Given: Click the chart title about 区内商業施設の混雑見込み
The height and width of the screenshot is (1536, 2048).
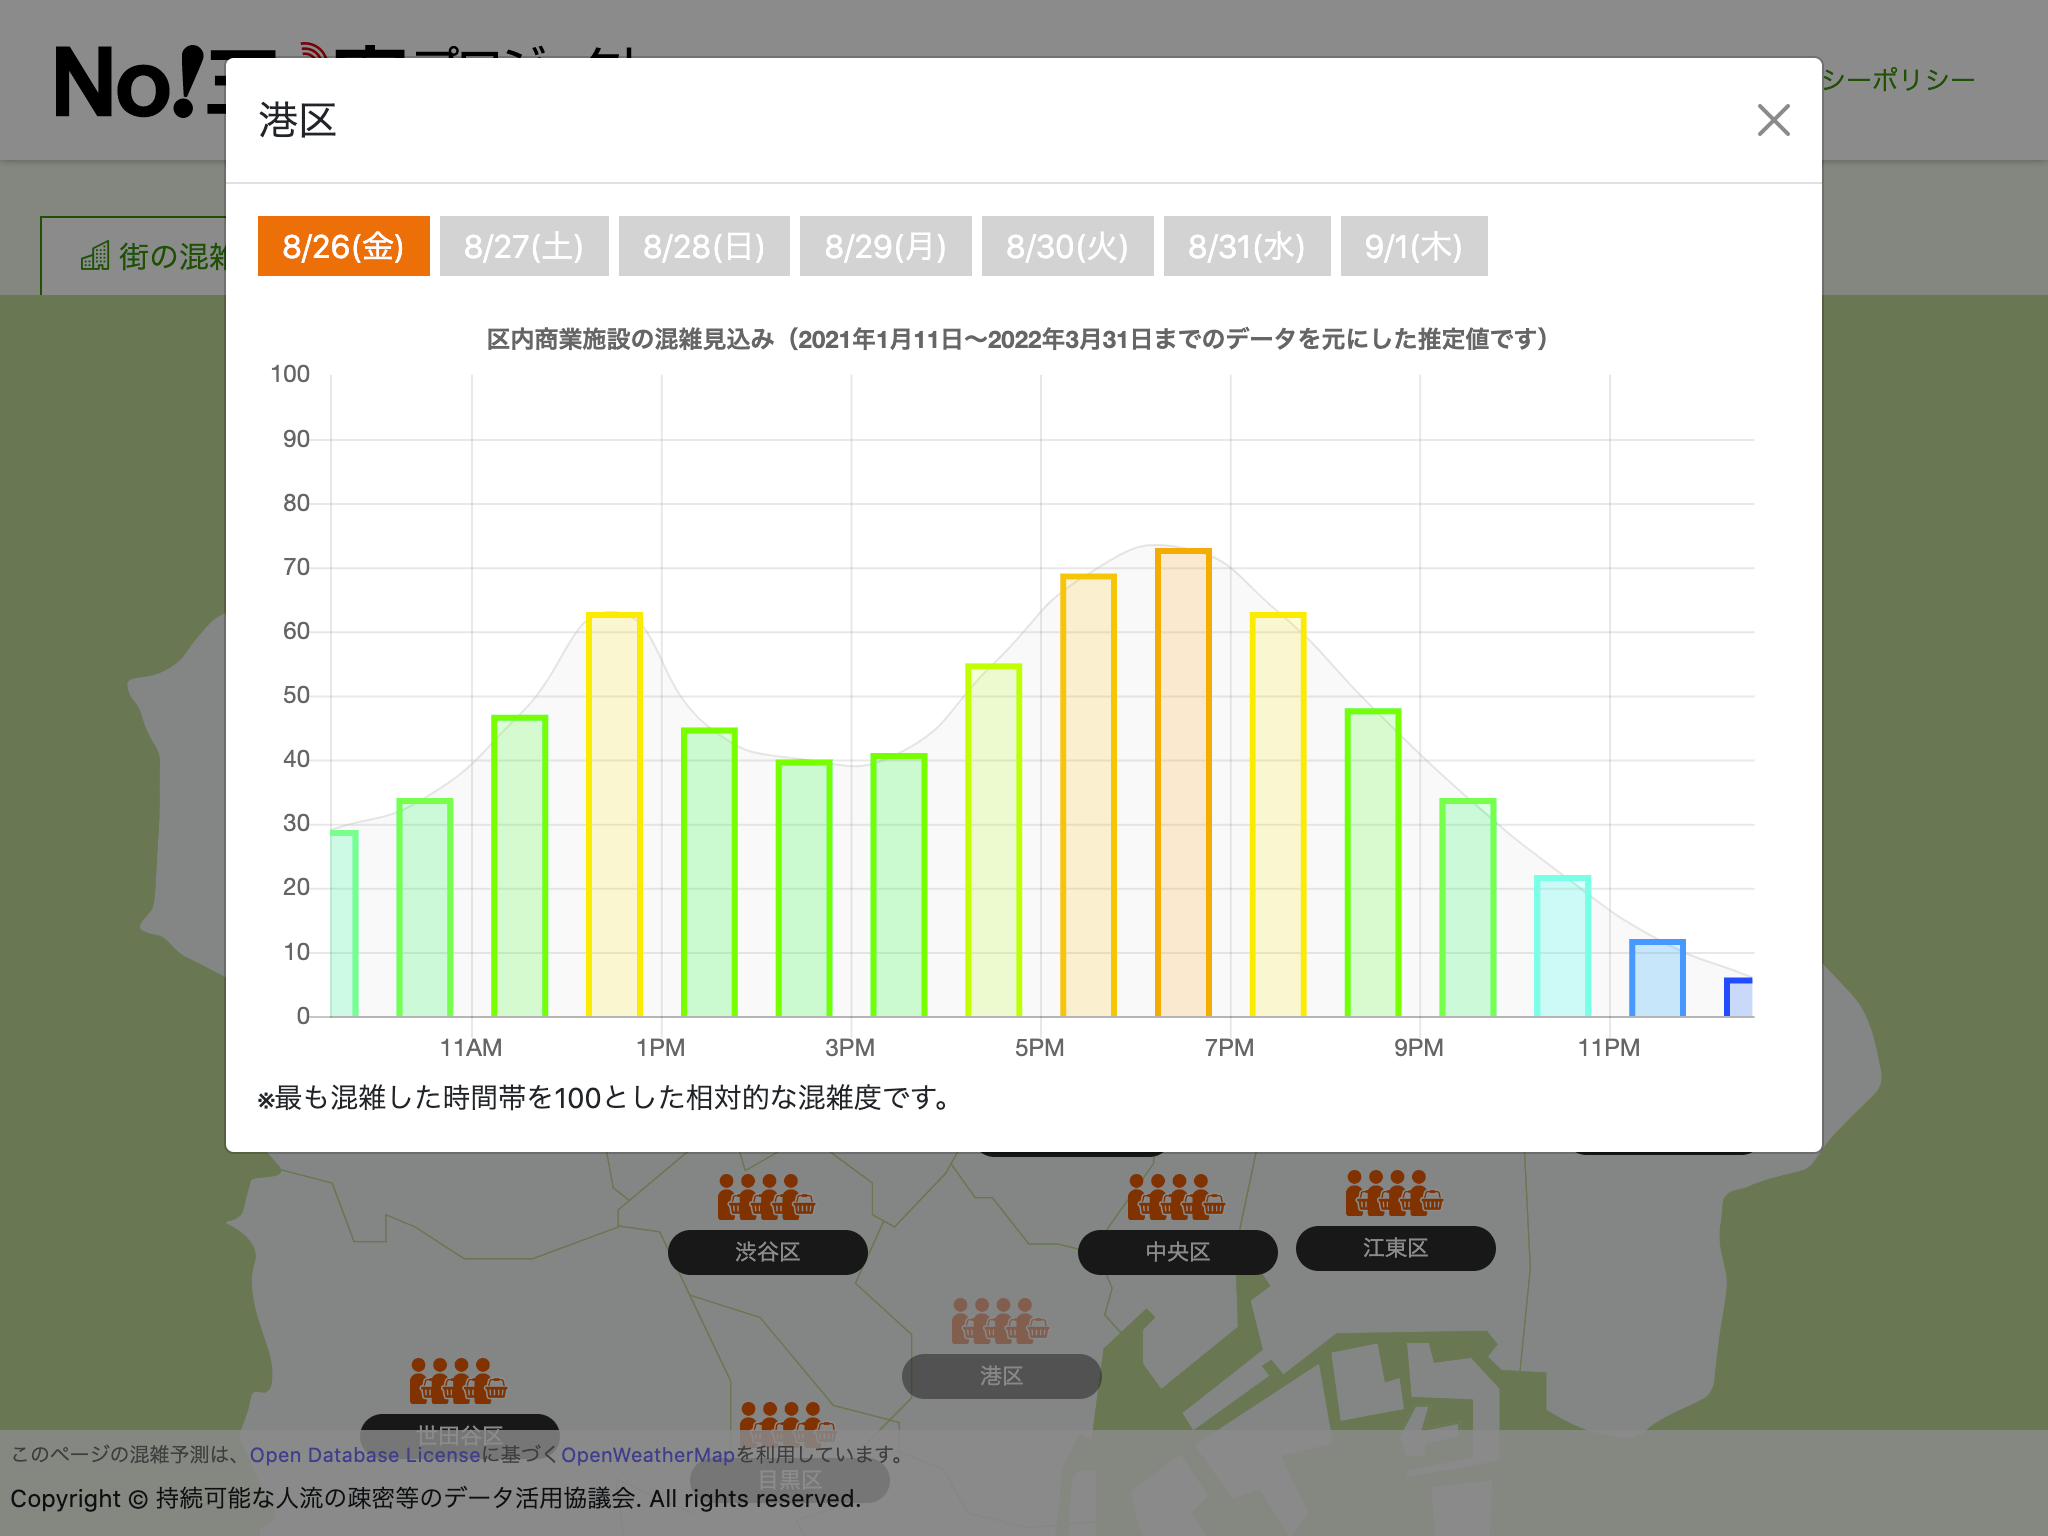Looking at the screenshot, I should coord(1017,340).
